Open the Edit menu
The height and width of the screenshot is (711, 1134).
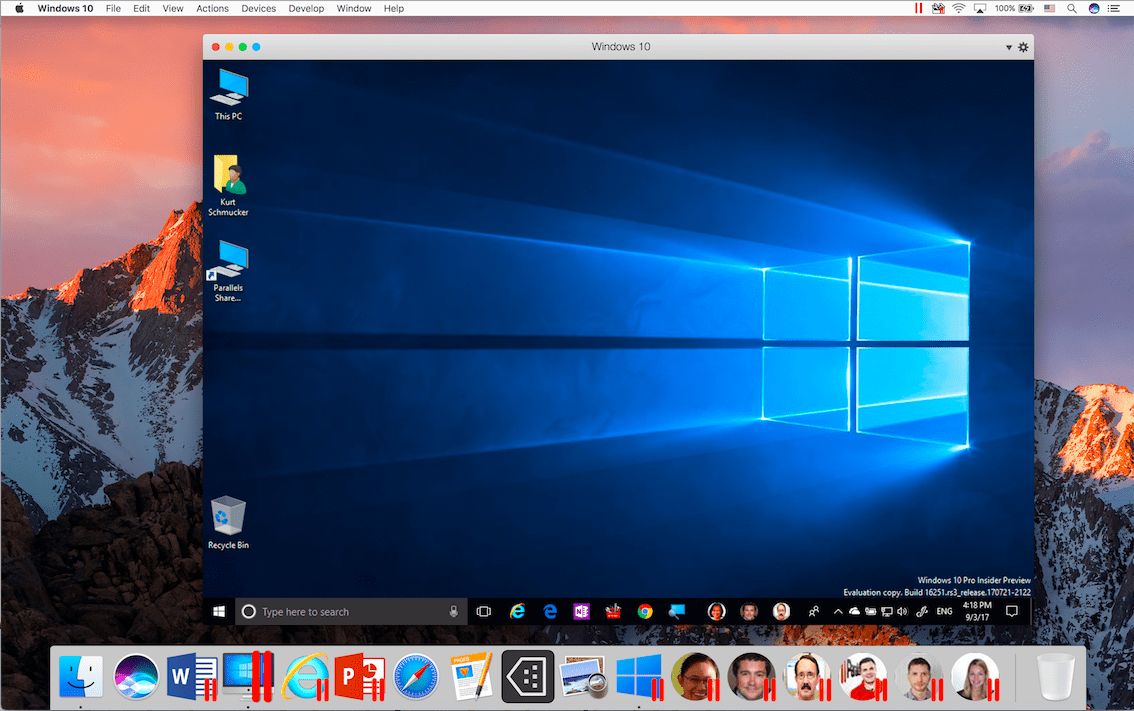pyautogui.click(x=142, y=9)
